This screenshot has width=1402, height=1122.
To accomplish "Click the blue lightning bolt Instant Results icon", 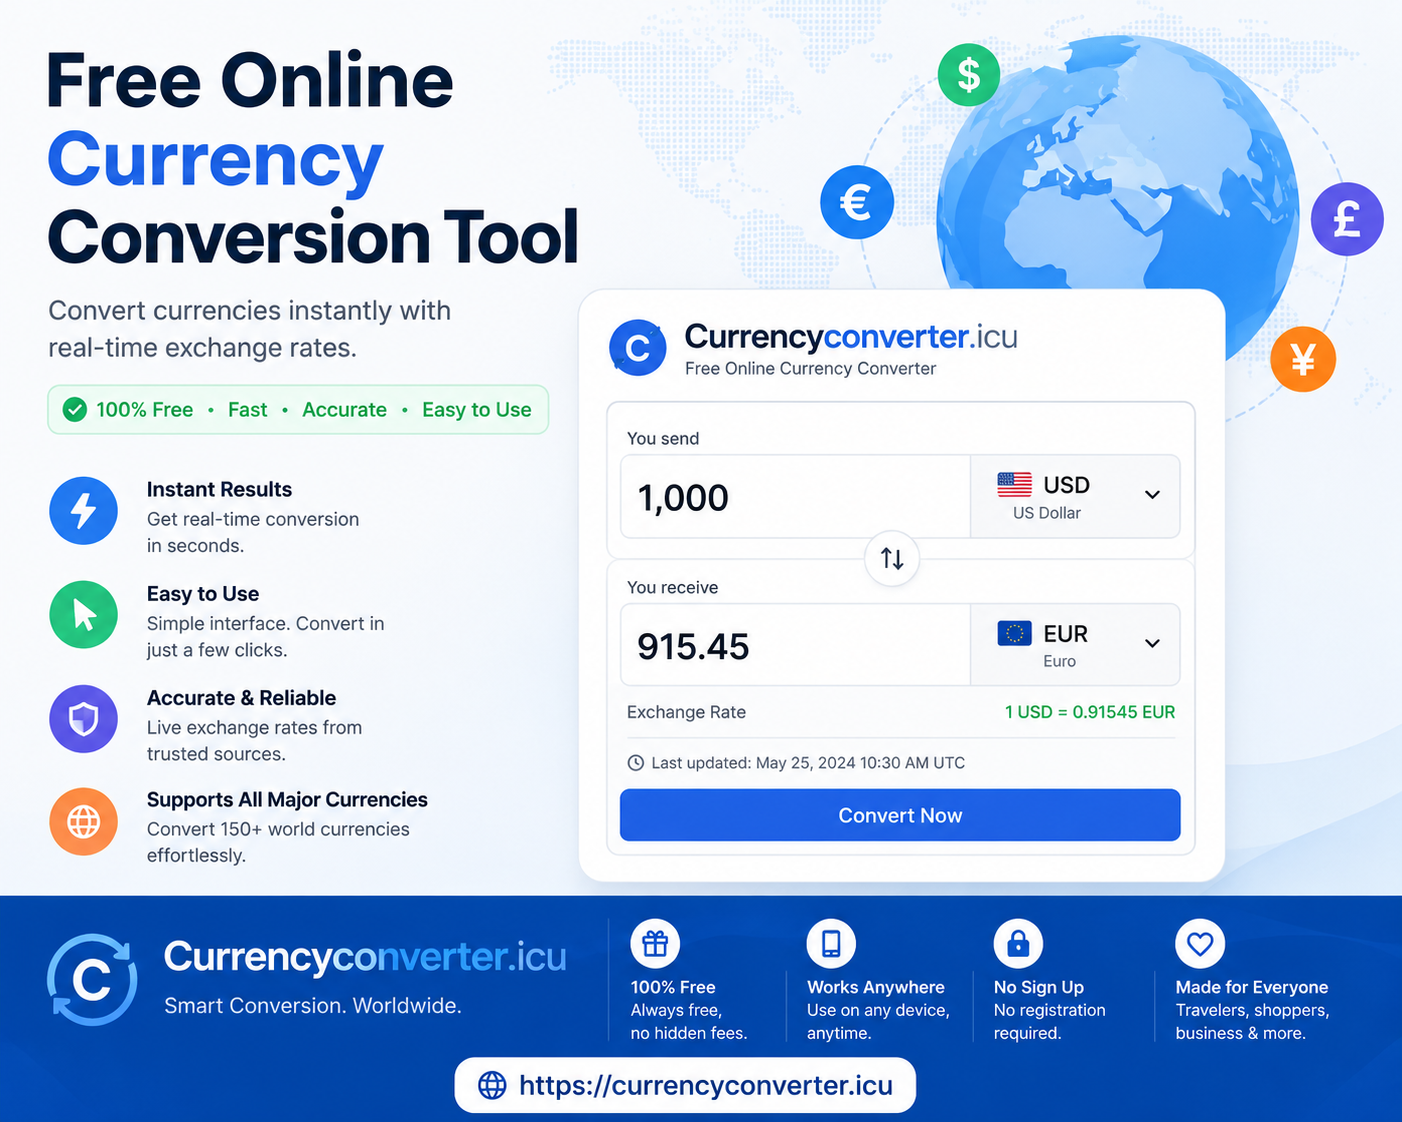I will coord(84,511).
